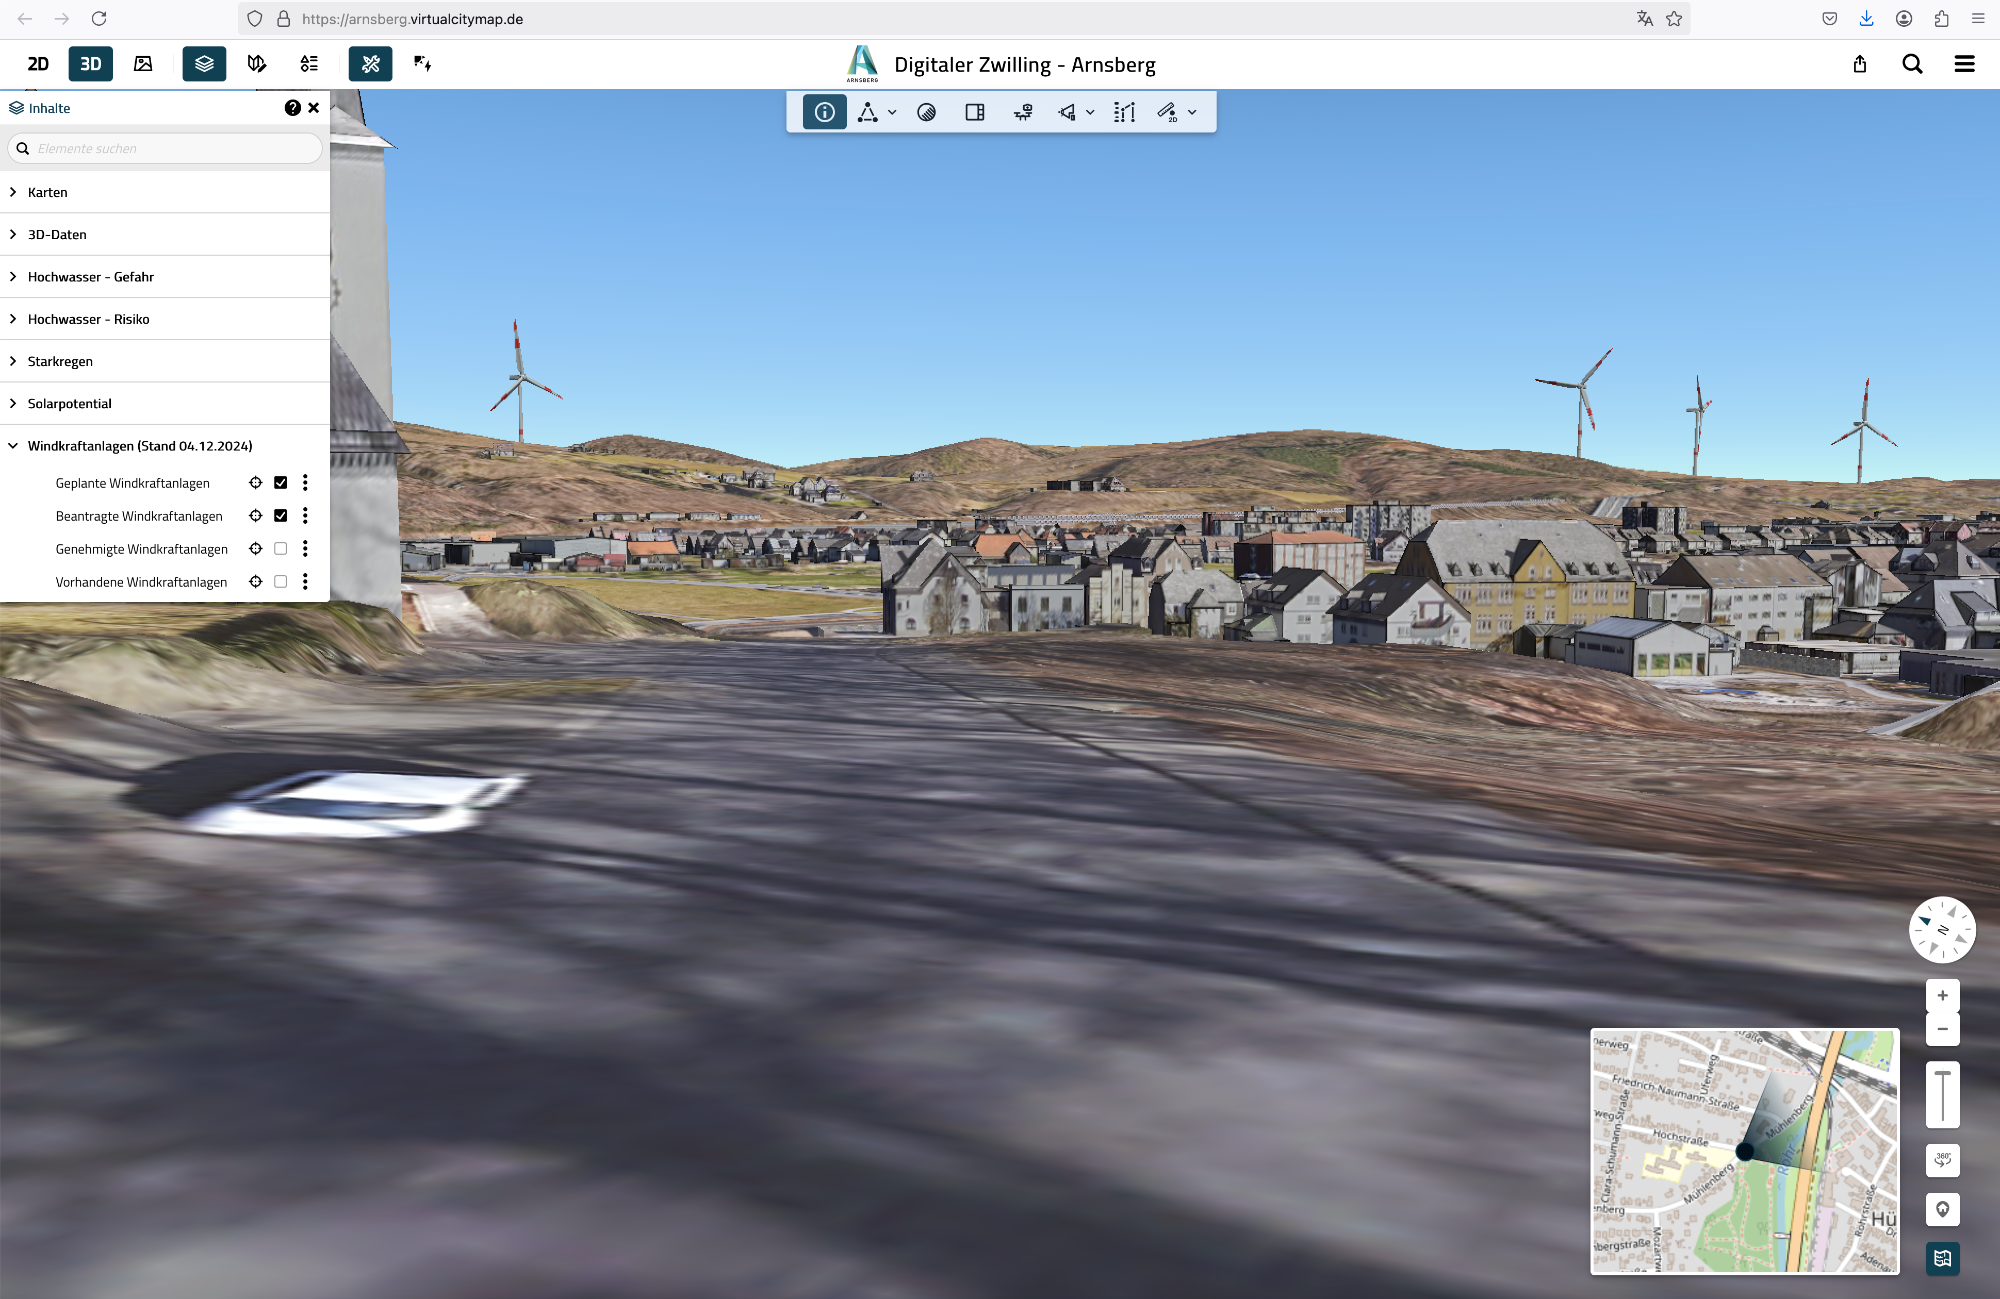Activate the feature info tool
This screenshot has height=1299, width=2000.
pyautogui.click(x=824, y=112)
